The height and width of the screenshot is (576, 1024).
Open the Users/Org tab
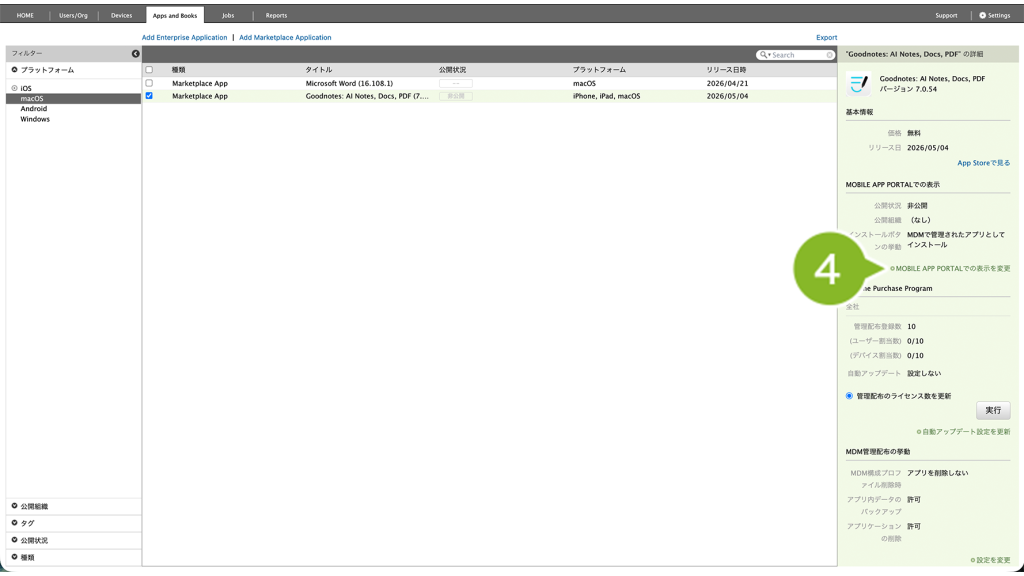[x=73, y=15]
